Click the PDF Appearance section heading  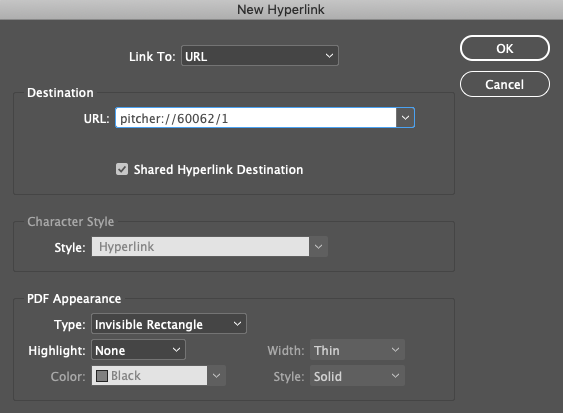click(74, 299)
